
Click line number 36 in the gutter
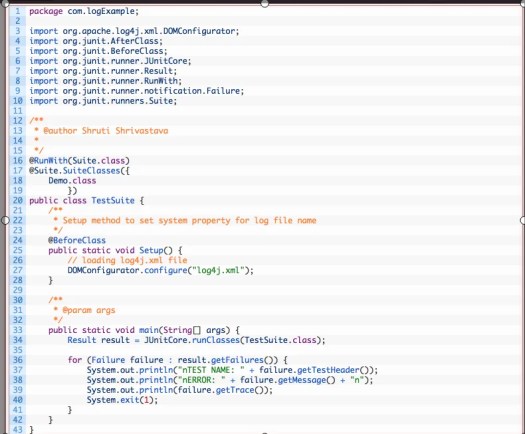[x=17, y=360]
